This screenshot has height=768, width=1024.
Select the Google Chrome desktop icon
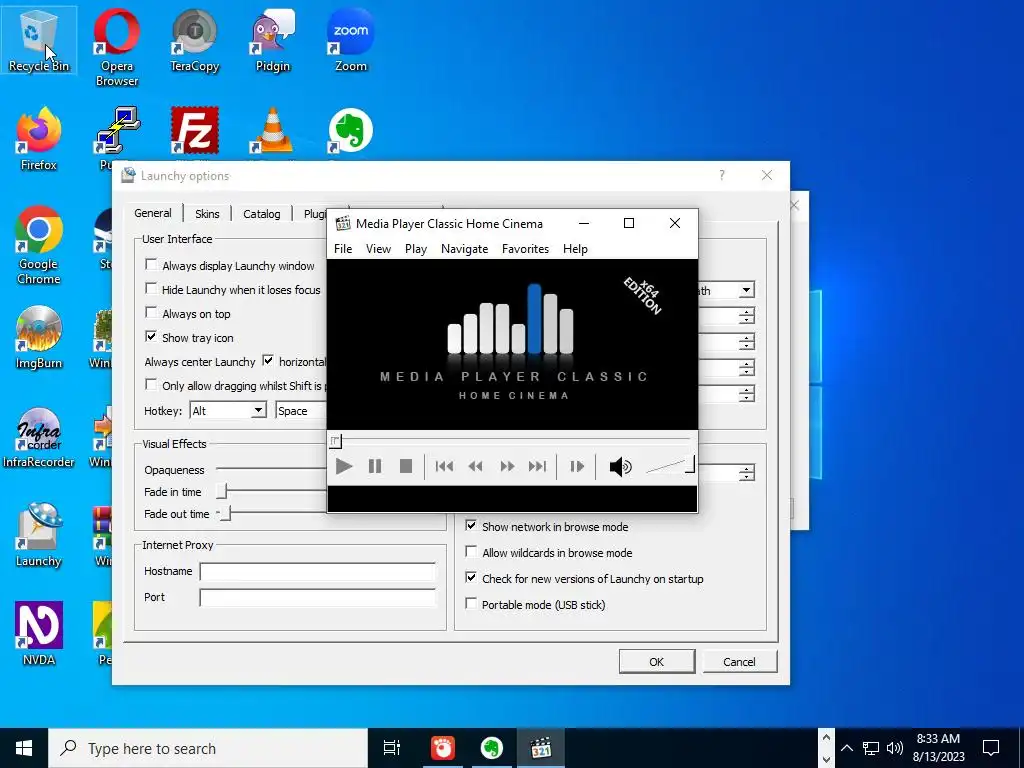[39, 245]
